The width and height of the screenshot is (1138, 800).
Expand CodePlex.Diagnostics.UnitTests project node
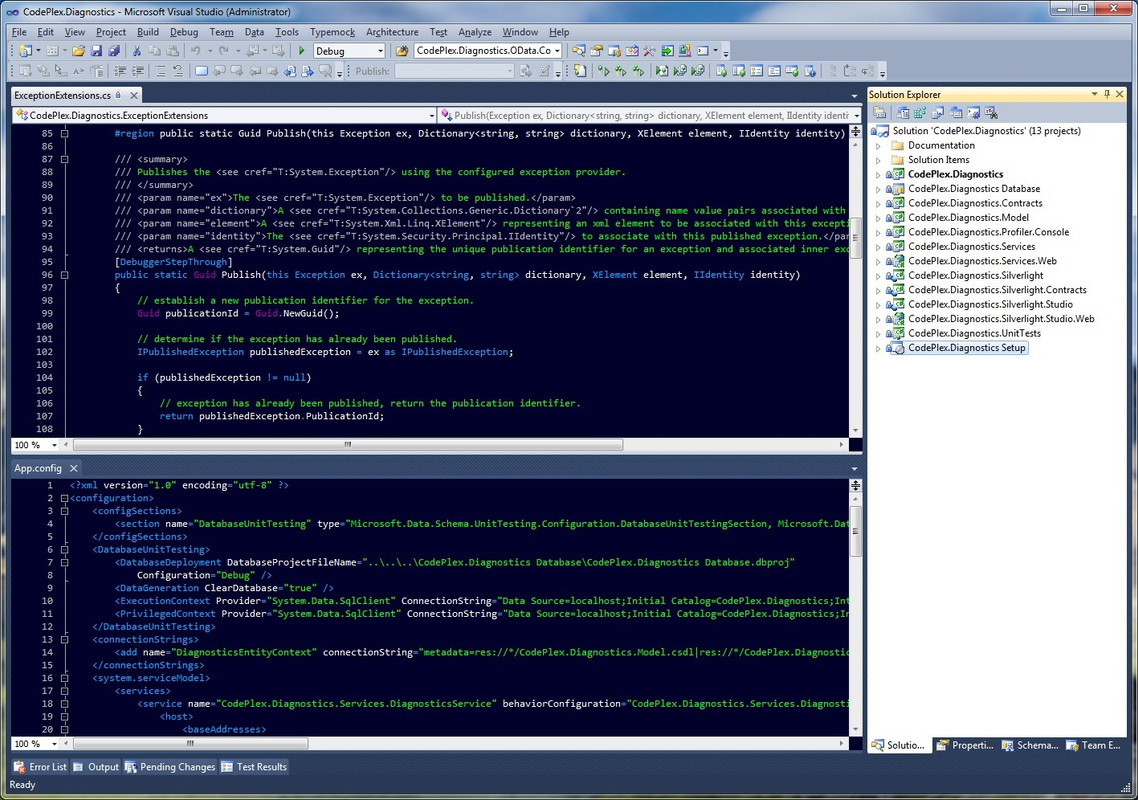click(878, 334)
